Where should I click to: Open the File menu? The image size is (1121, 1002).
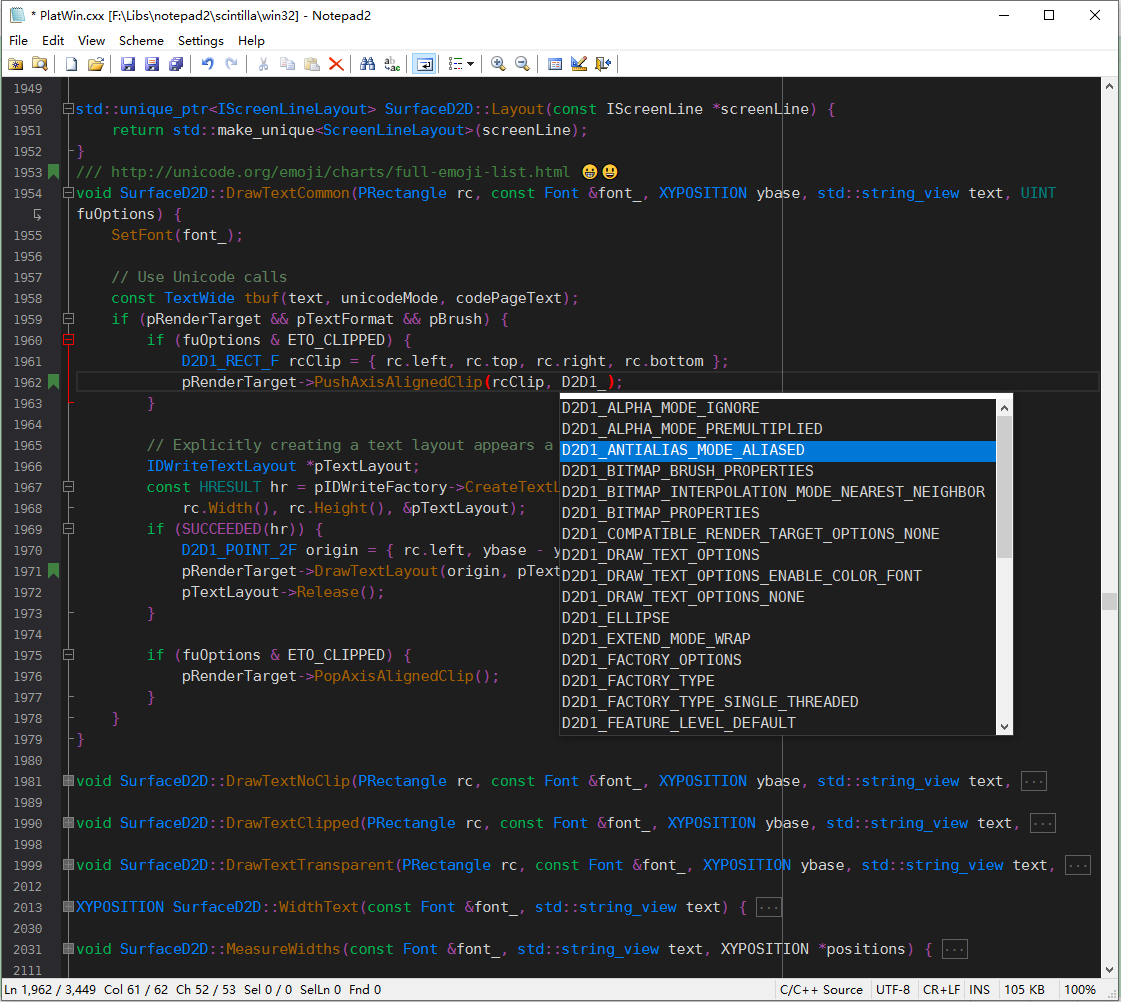(19, 41)
